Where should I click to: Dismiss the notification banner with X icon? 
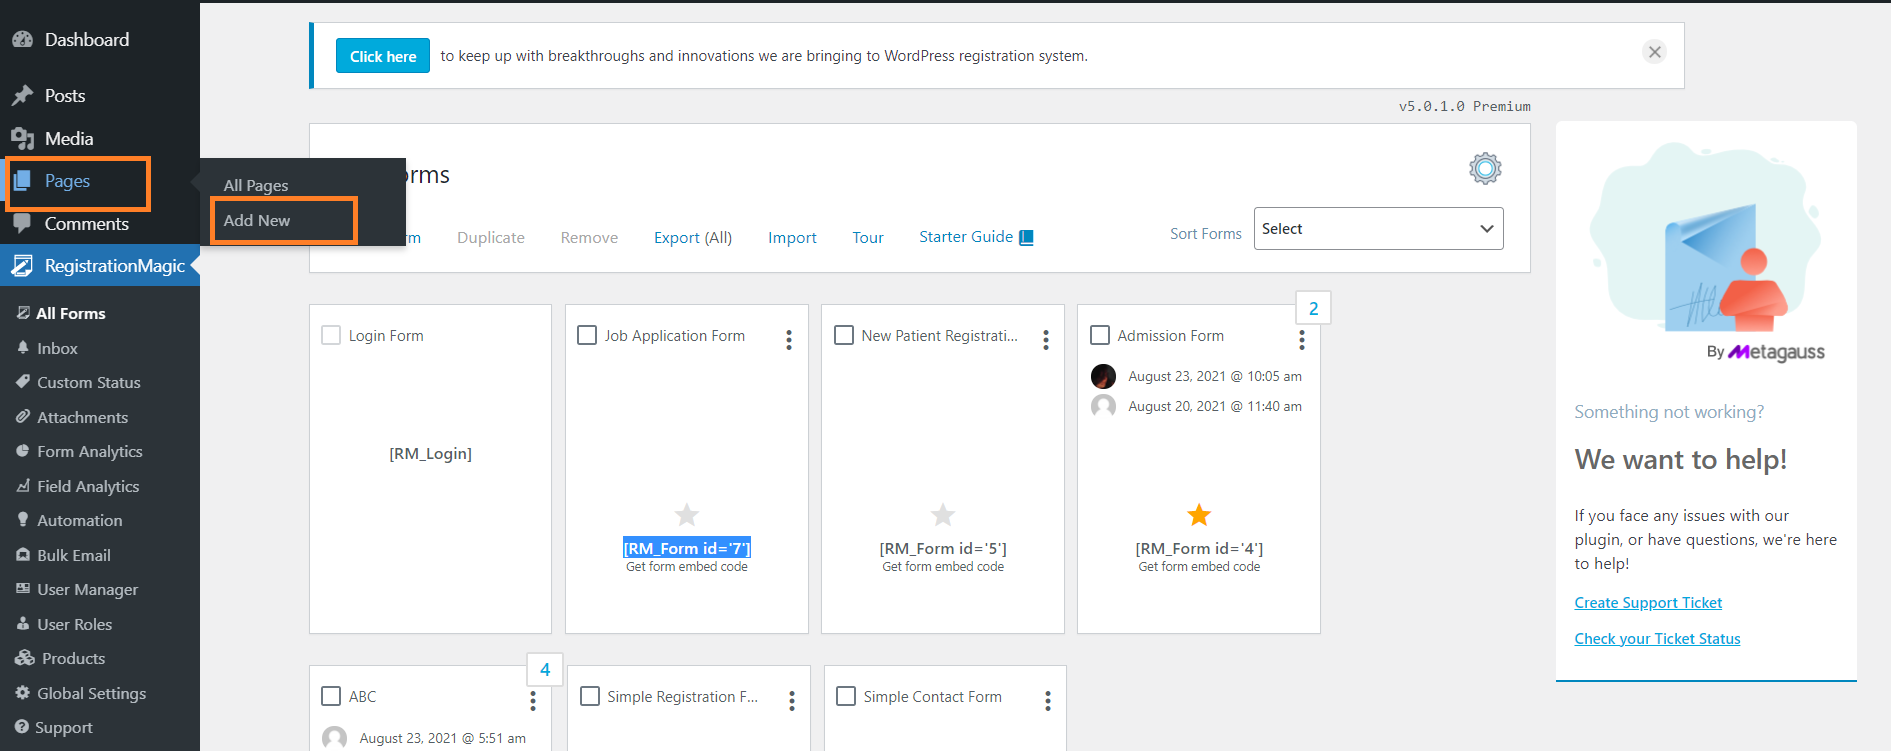tap(1655, 52)
